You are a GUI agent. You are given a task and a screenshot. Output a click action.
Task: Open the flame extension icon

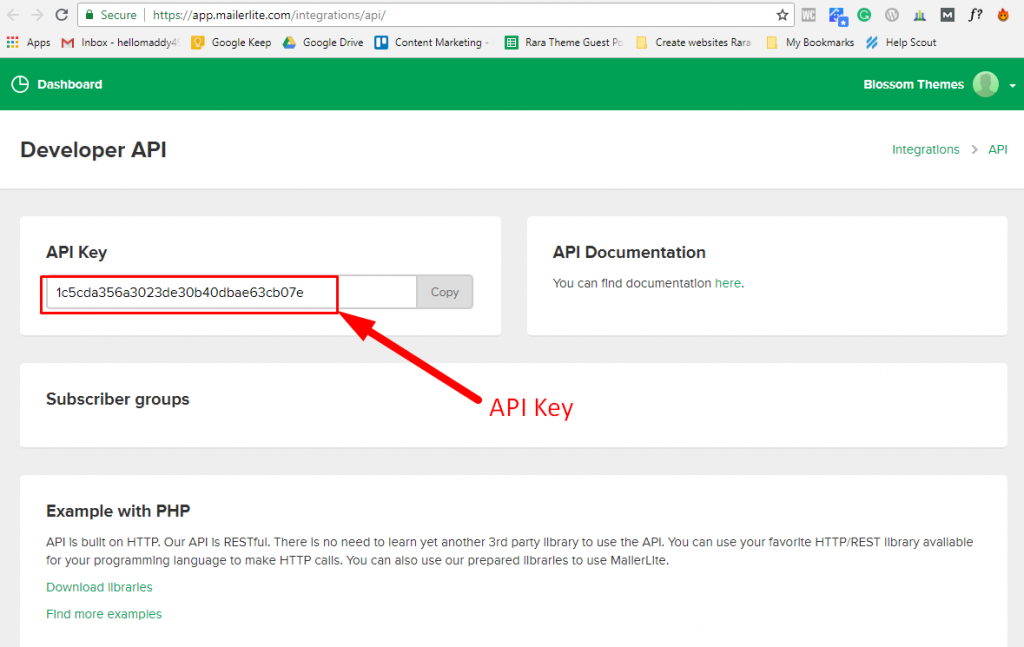pos(1003,14)
